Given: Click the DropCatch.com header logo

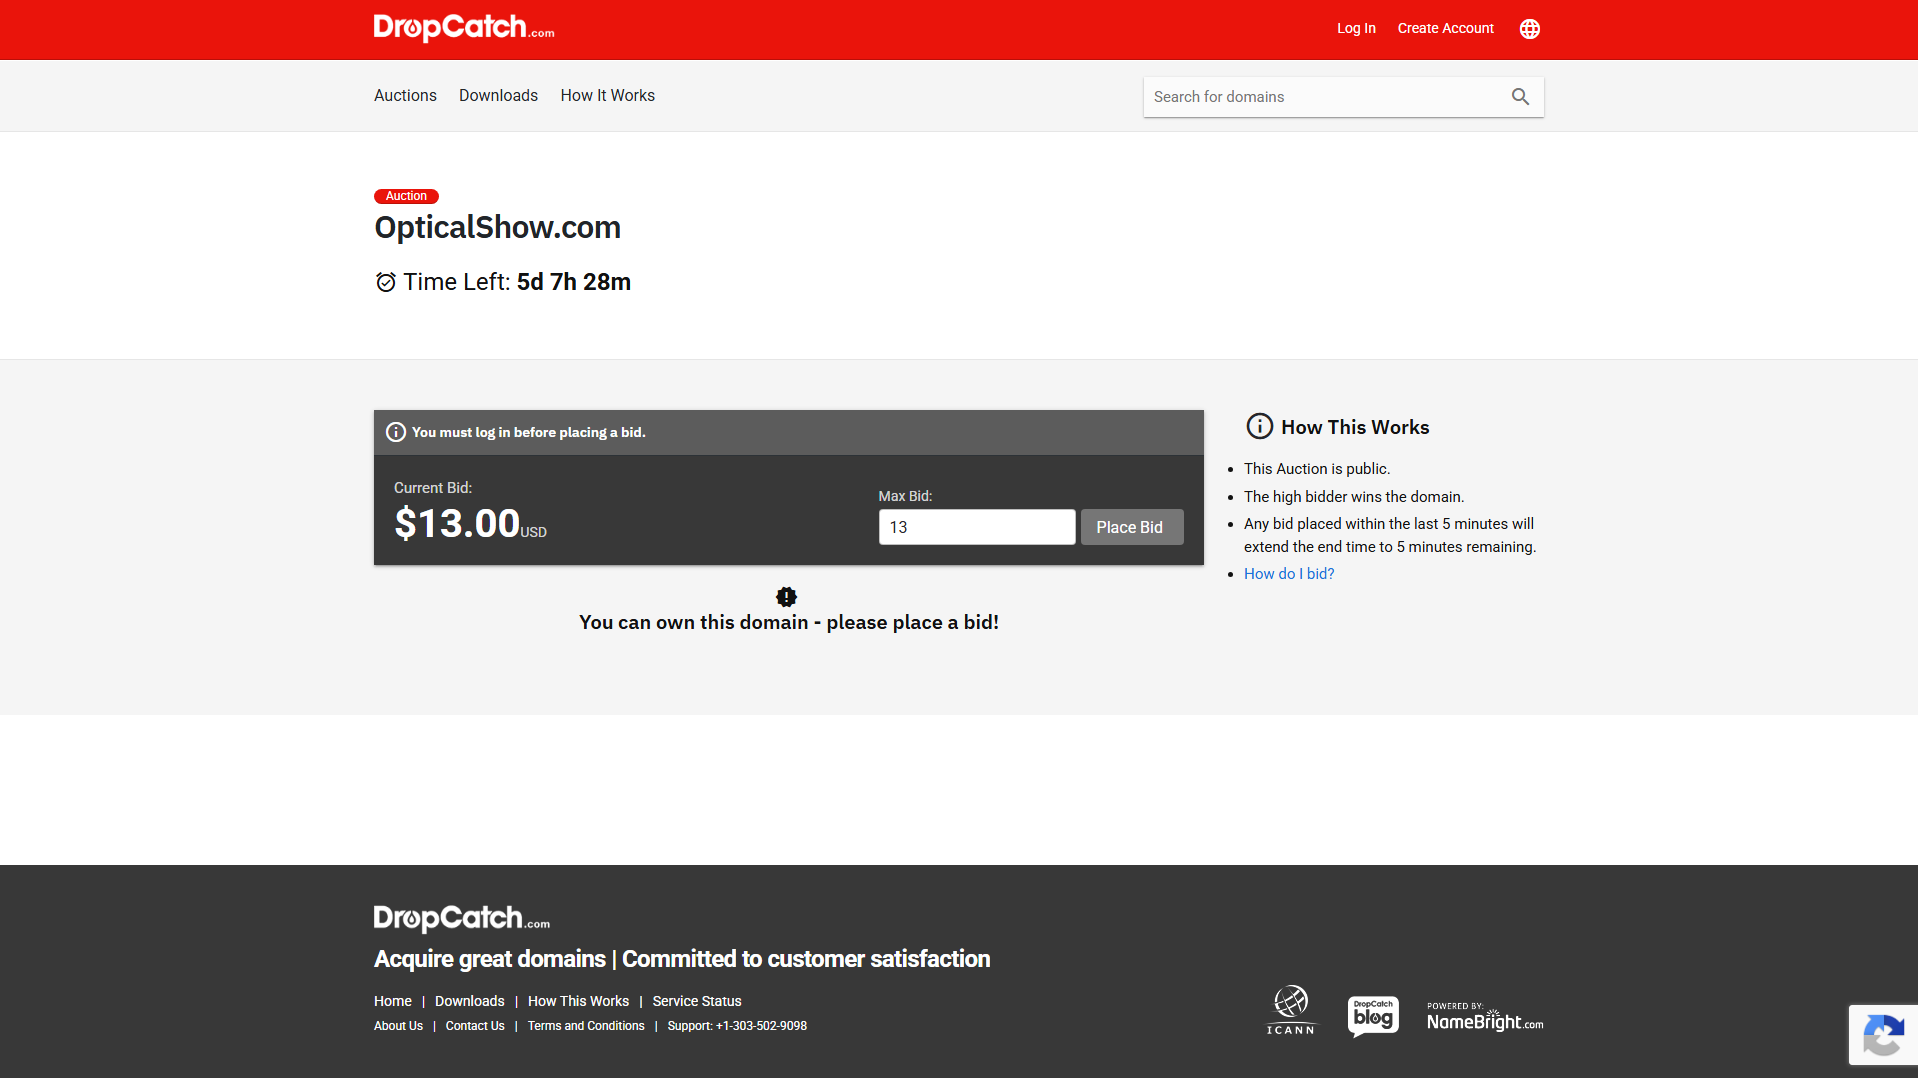Looking at the screenshot, I should click(464, 28).
